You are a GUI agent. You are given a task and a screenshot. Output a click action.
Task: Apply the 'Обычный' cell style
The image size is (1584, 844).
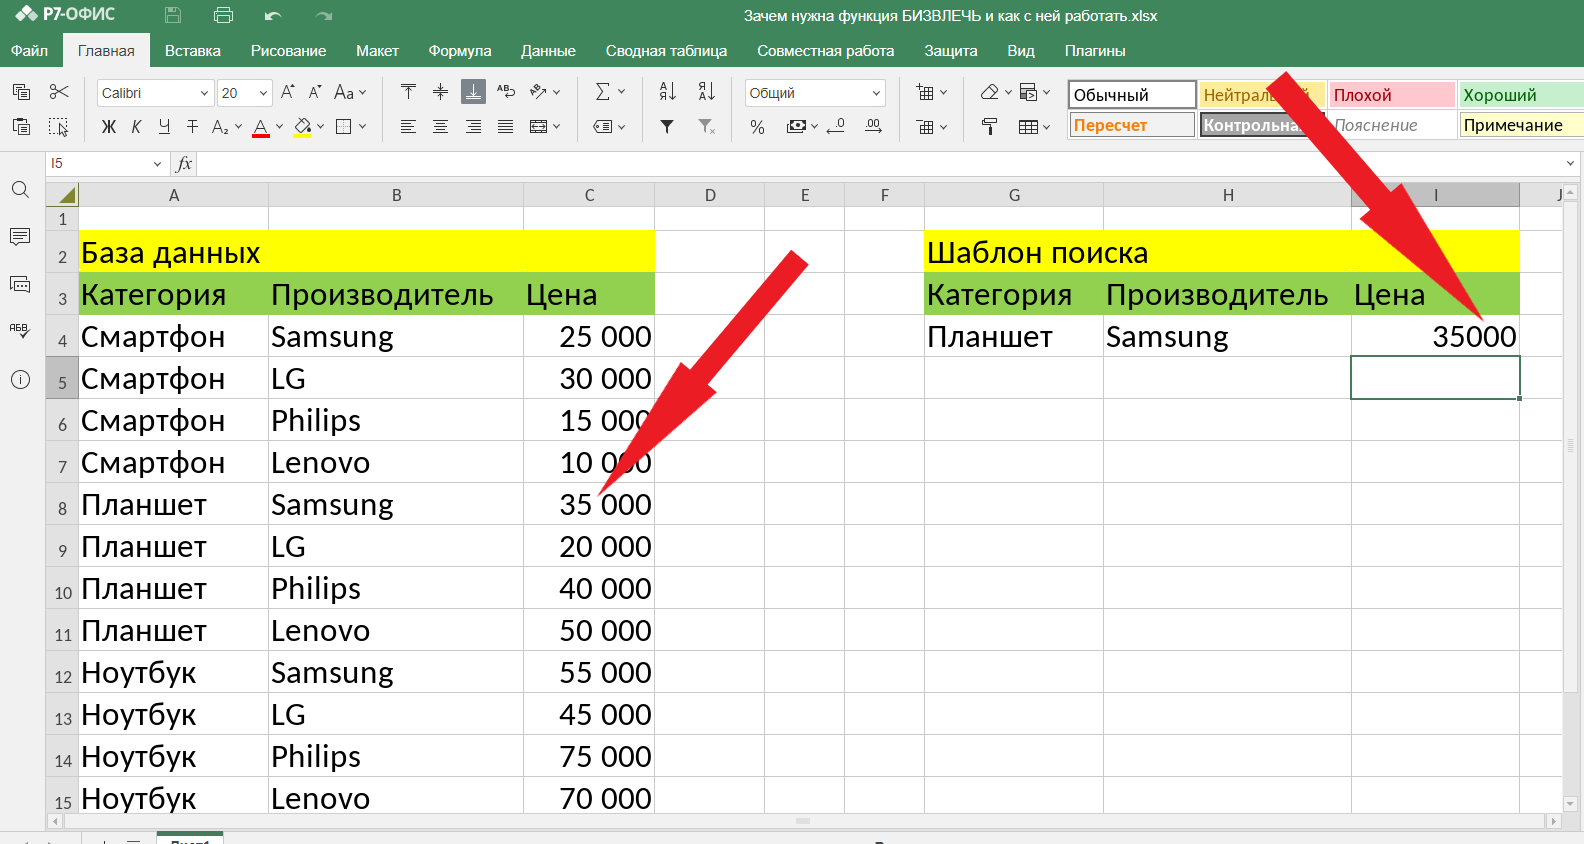(x=1132, y=95)
